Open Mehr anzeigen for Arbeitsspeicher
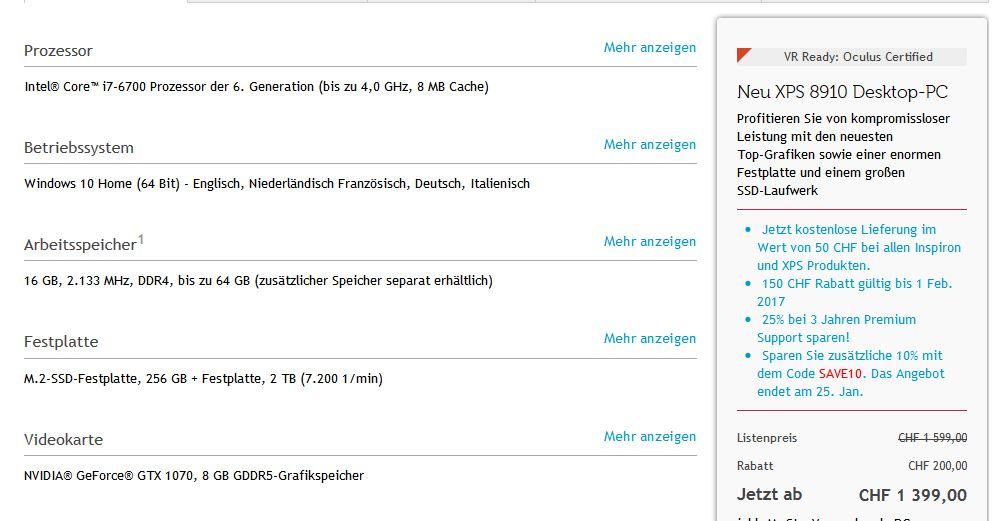 click(x=649, y=241)
